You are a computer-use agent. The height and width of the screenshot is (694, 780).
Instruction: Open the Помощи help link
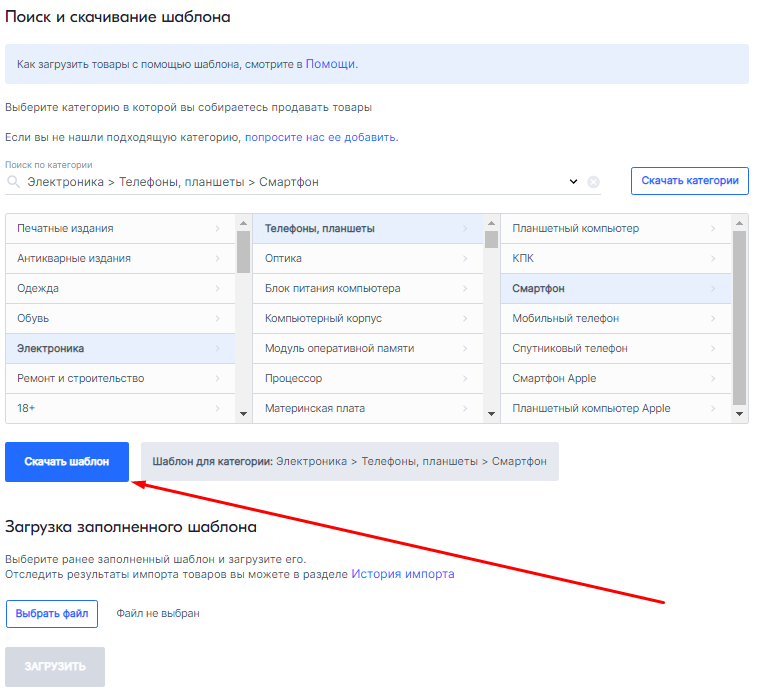click(330, 64)
